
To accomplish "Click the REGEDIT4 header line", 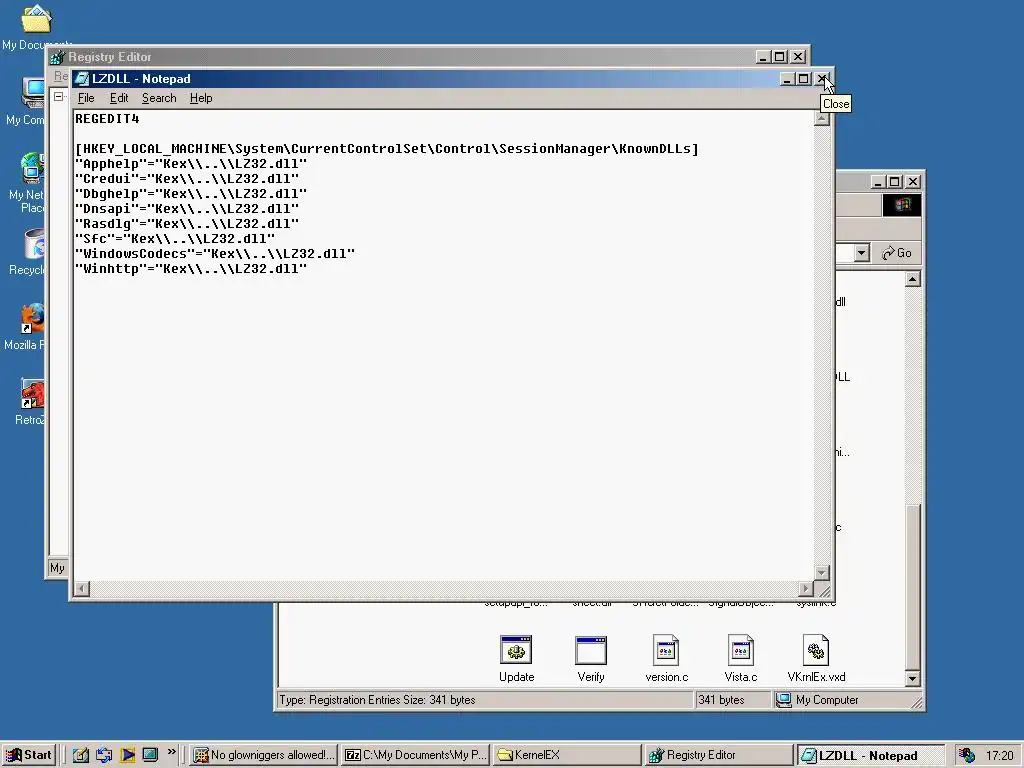I will pyautogui.click(x=107, y=119).
